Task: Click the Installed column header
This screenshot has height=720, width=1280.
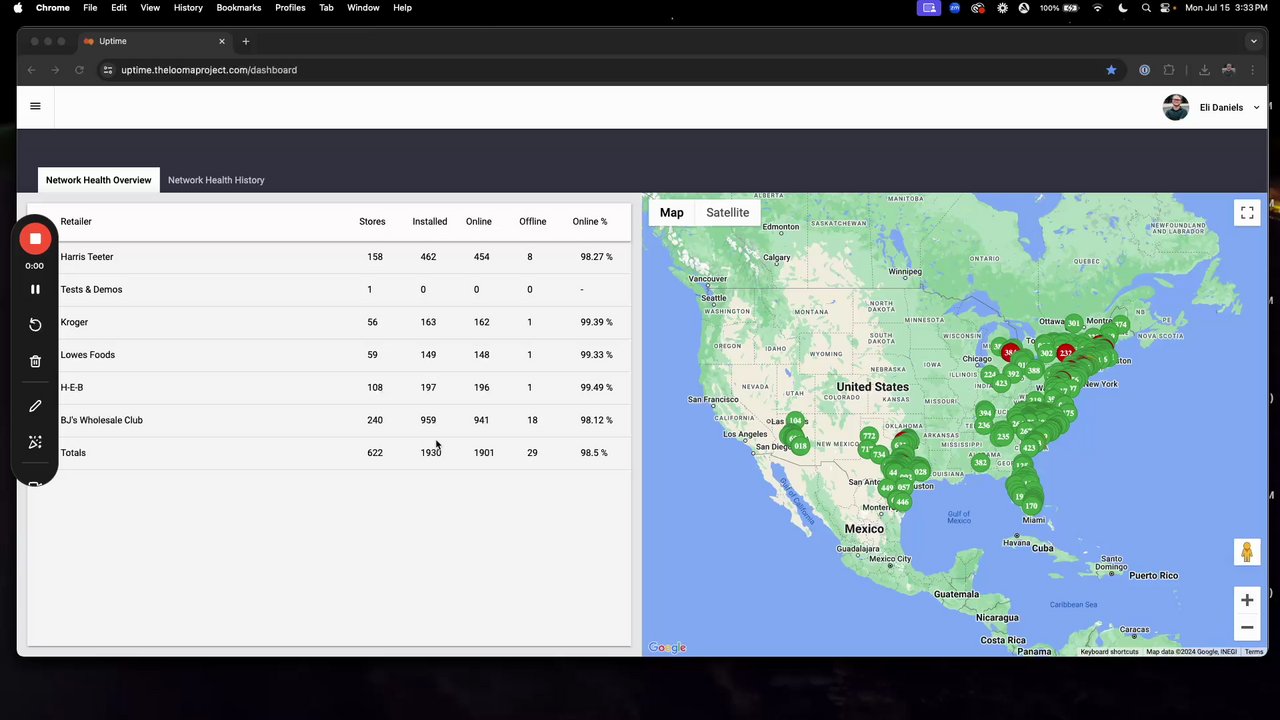Action: [x=429, y=221]
